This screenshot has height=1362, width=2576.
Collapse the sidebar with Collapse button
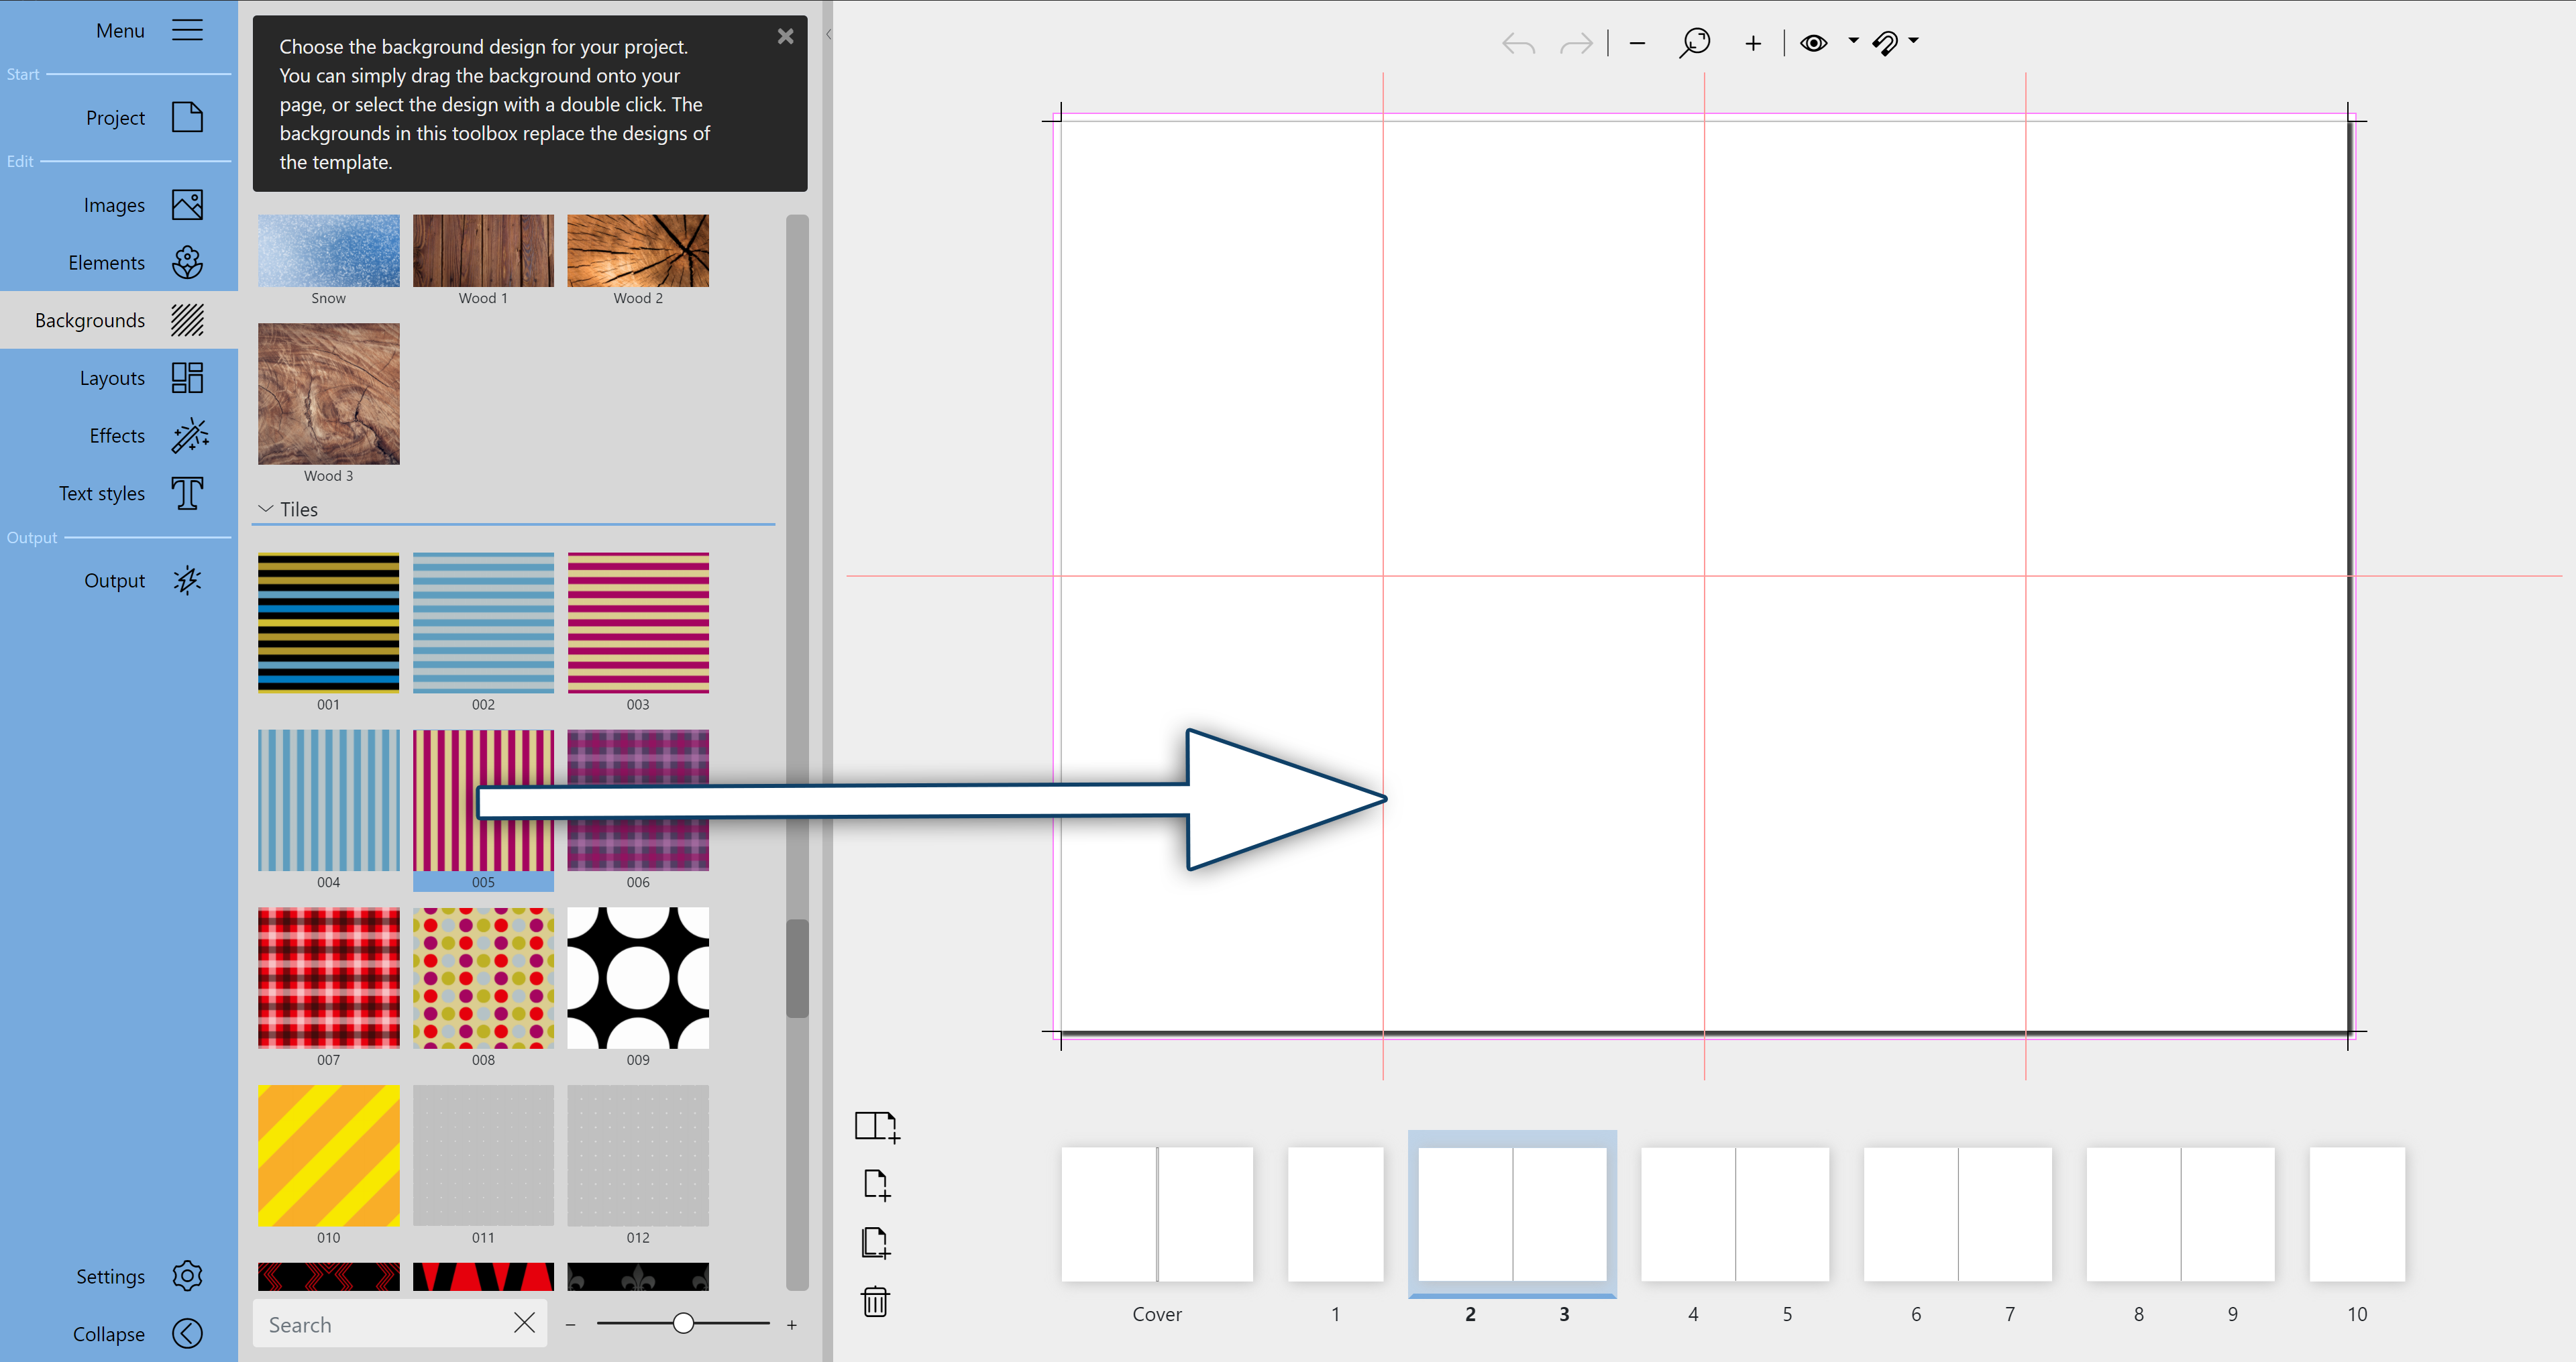187,1334
